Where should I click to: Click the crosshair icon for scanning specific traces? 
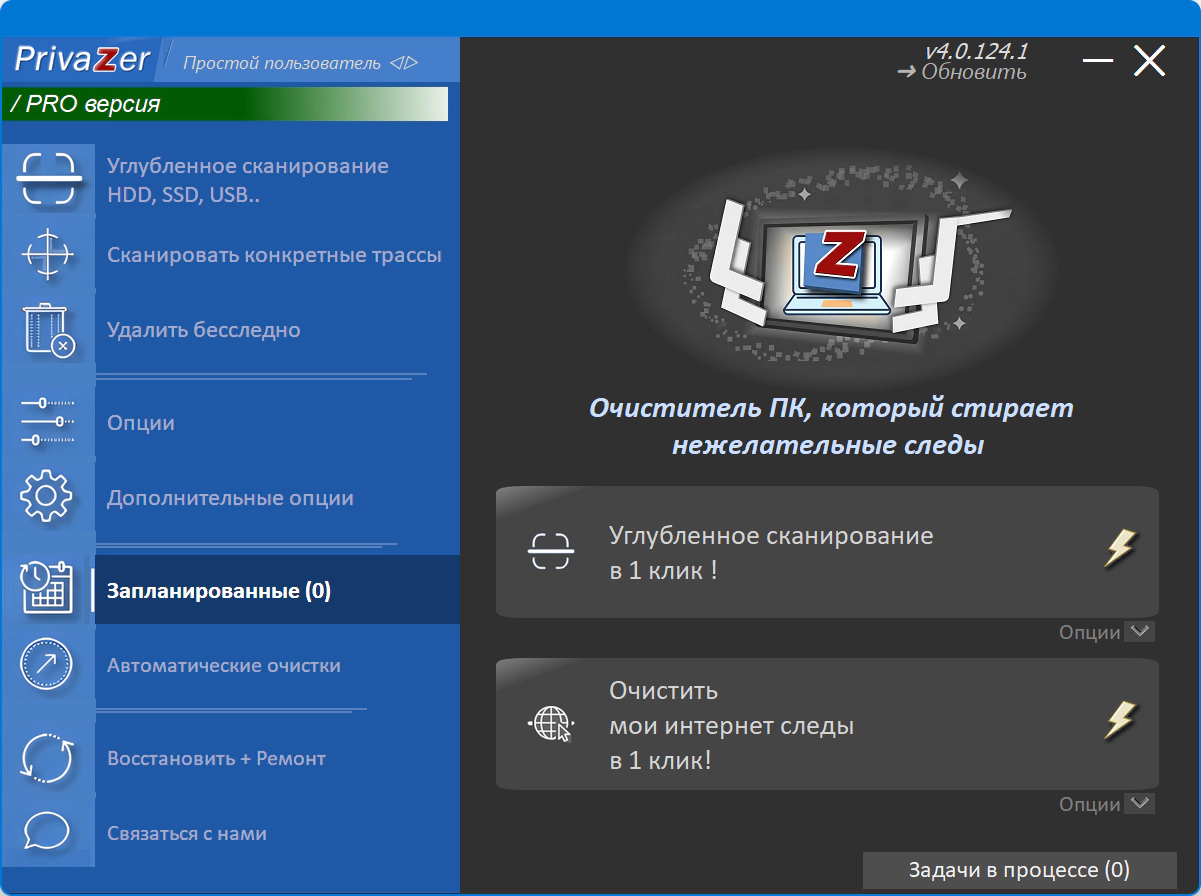pyautogui.click(x=47, y=254)
